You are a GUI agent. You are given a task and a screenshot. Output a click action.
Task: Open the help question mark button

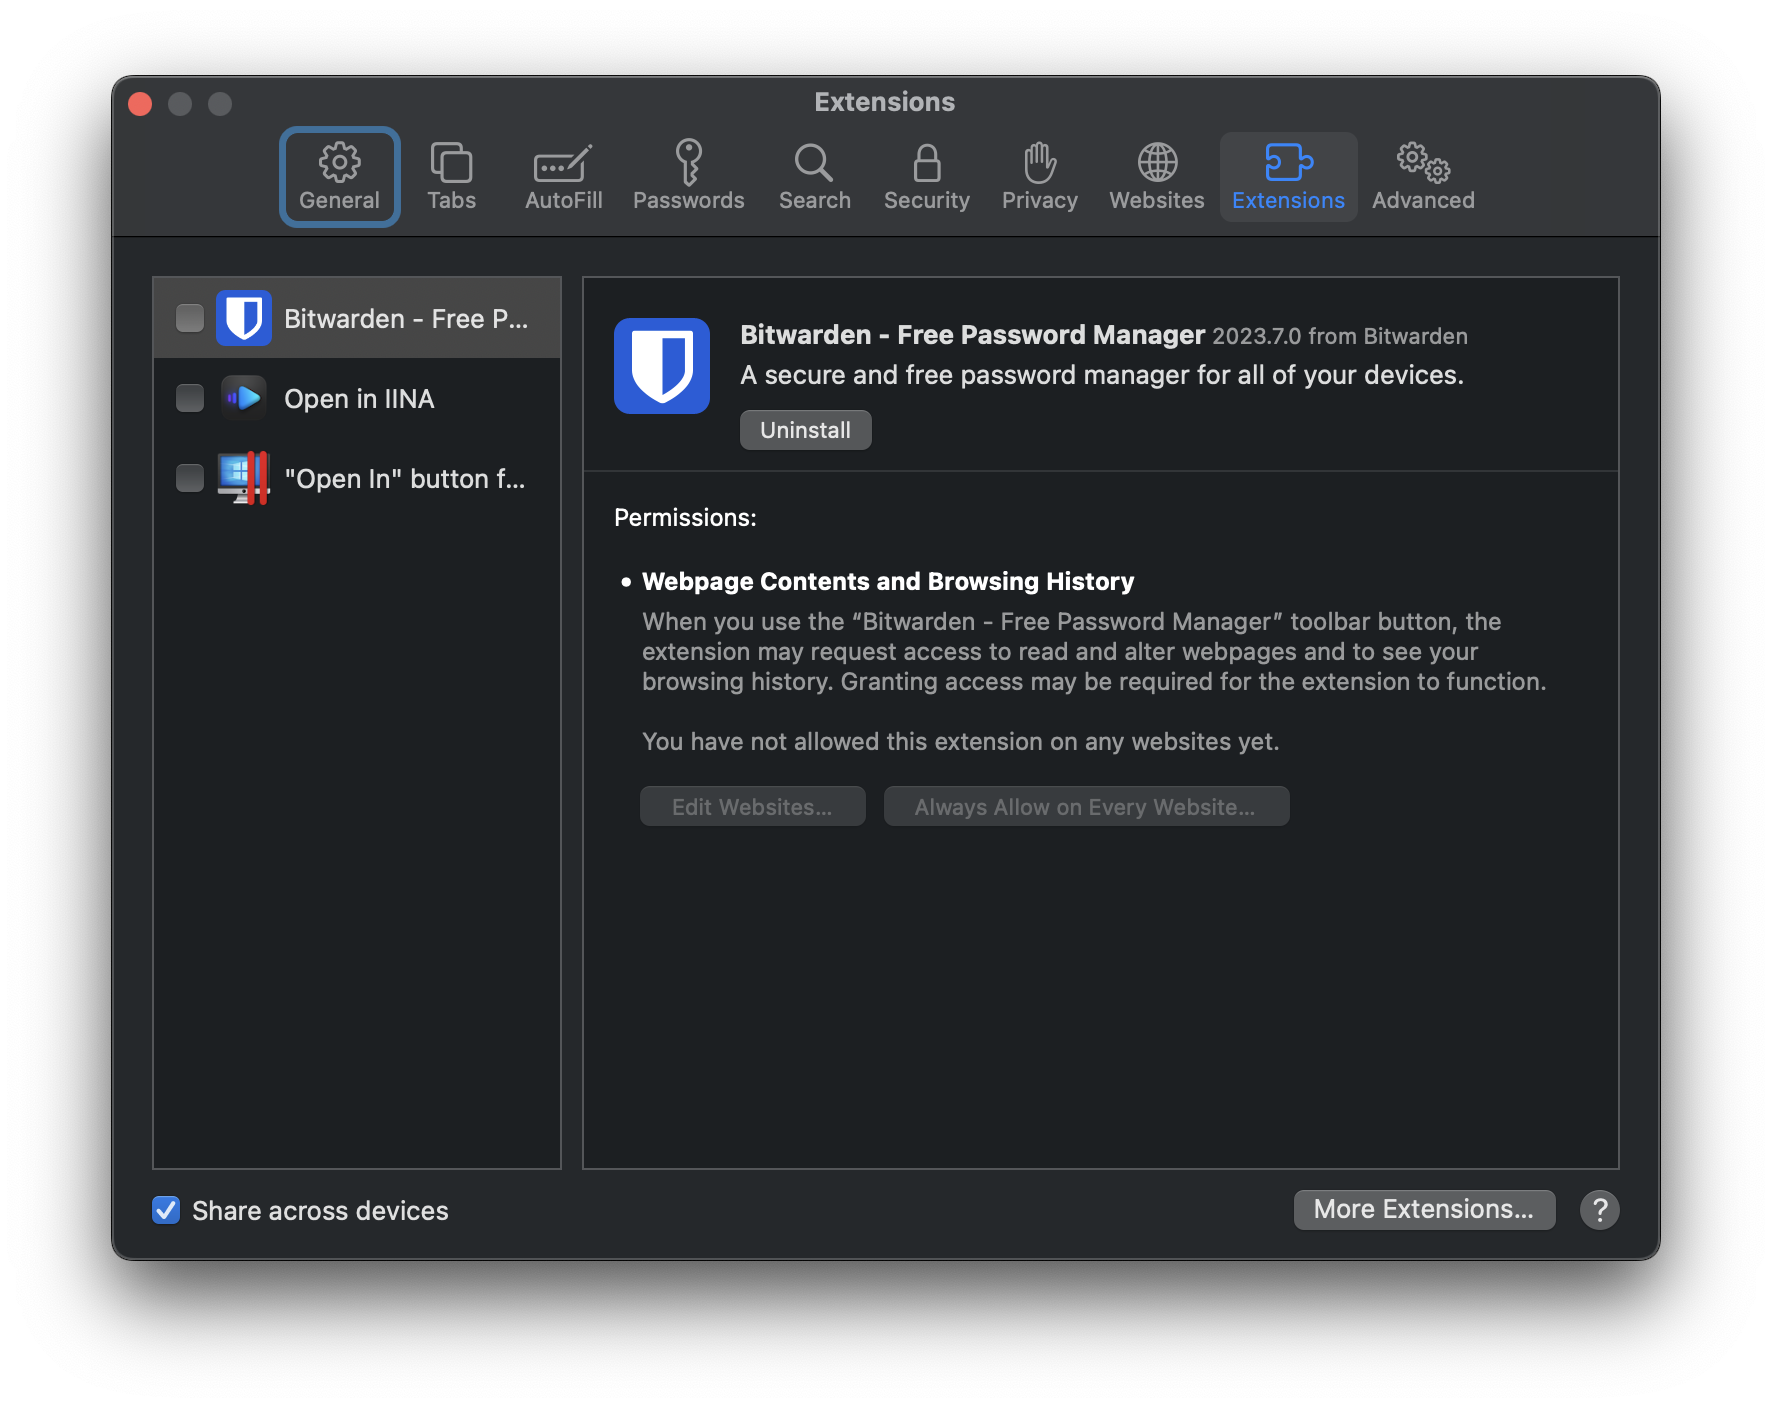point(1600,1210)
